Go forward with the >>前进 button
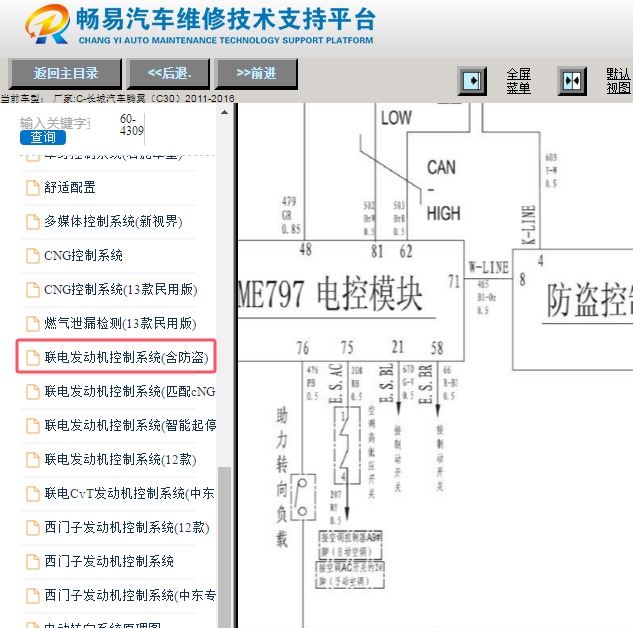The width and height of the screenshot is (633, 628). point(256,73)
